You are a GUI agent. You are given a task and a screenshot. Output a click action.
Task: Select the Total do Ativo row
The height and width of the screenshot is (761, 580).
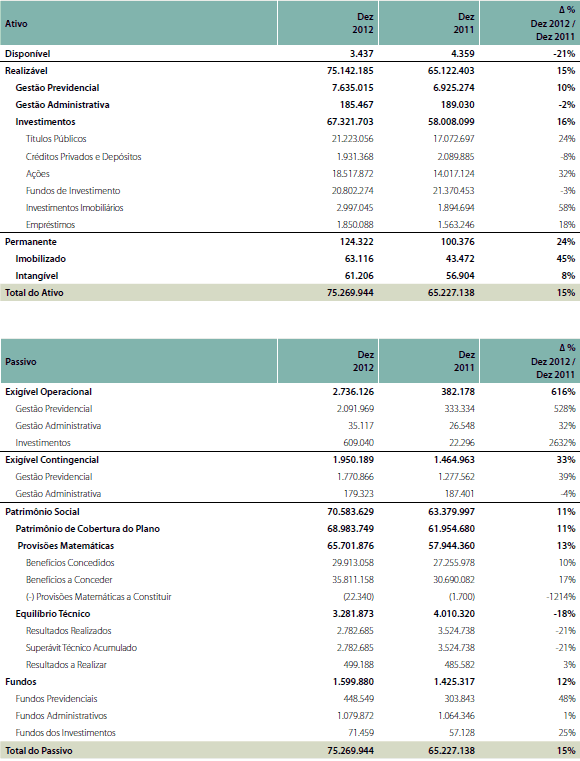click(290, 293)
